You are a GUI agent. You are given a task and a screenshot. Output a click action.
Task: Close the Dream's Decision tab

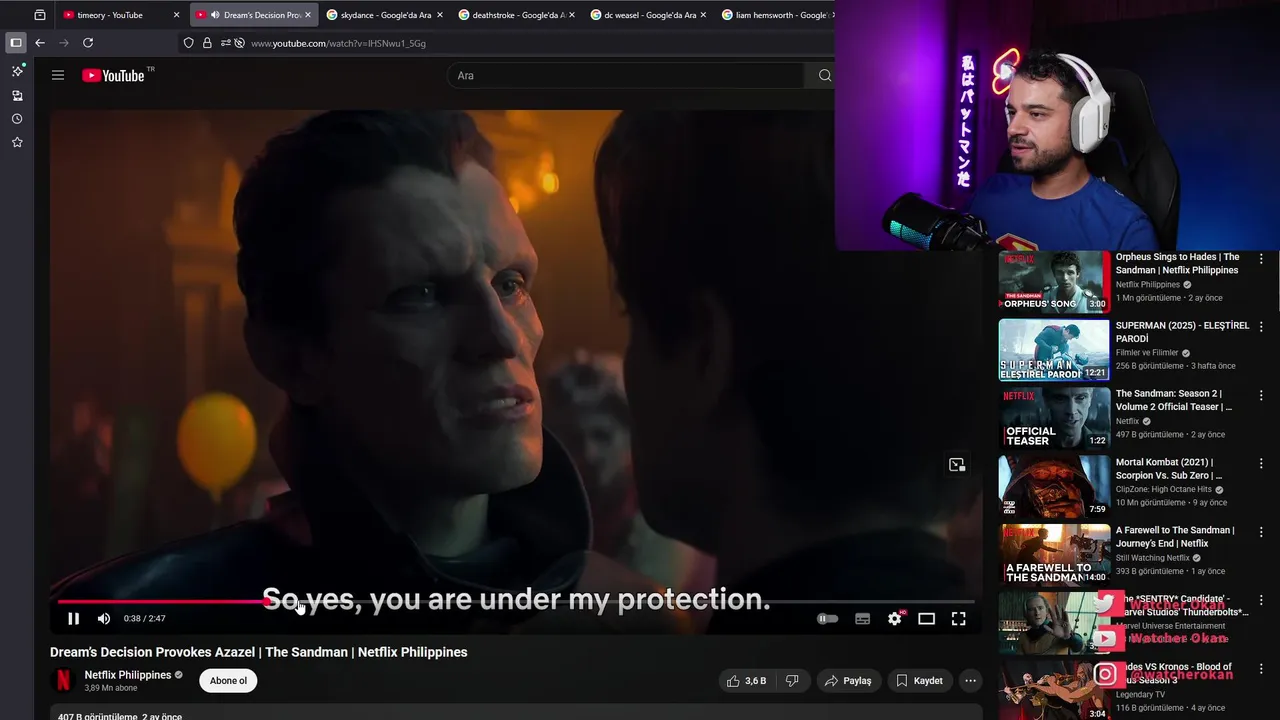tap(308, 15)
